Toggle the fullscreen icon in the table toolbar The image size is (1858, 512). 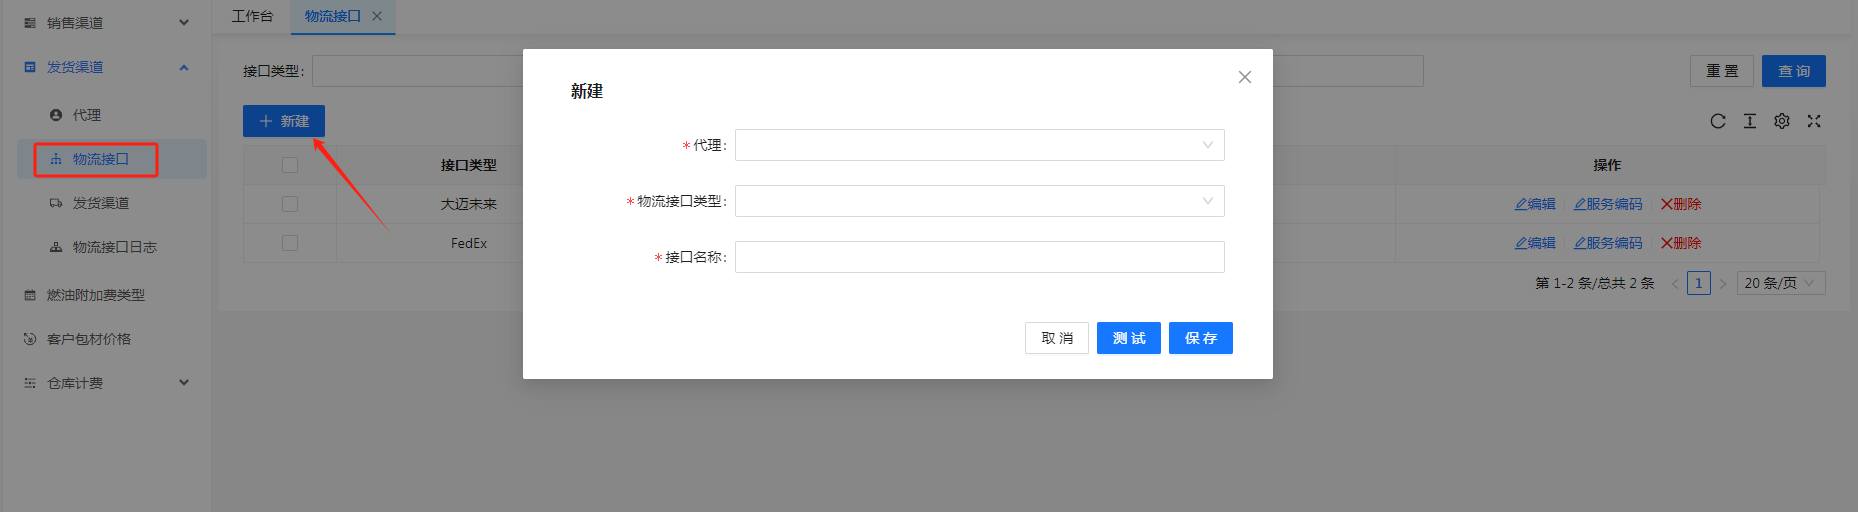click(x=1814, y=121)
